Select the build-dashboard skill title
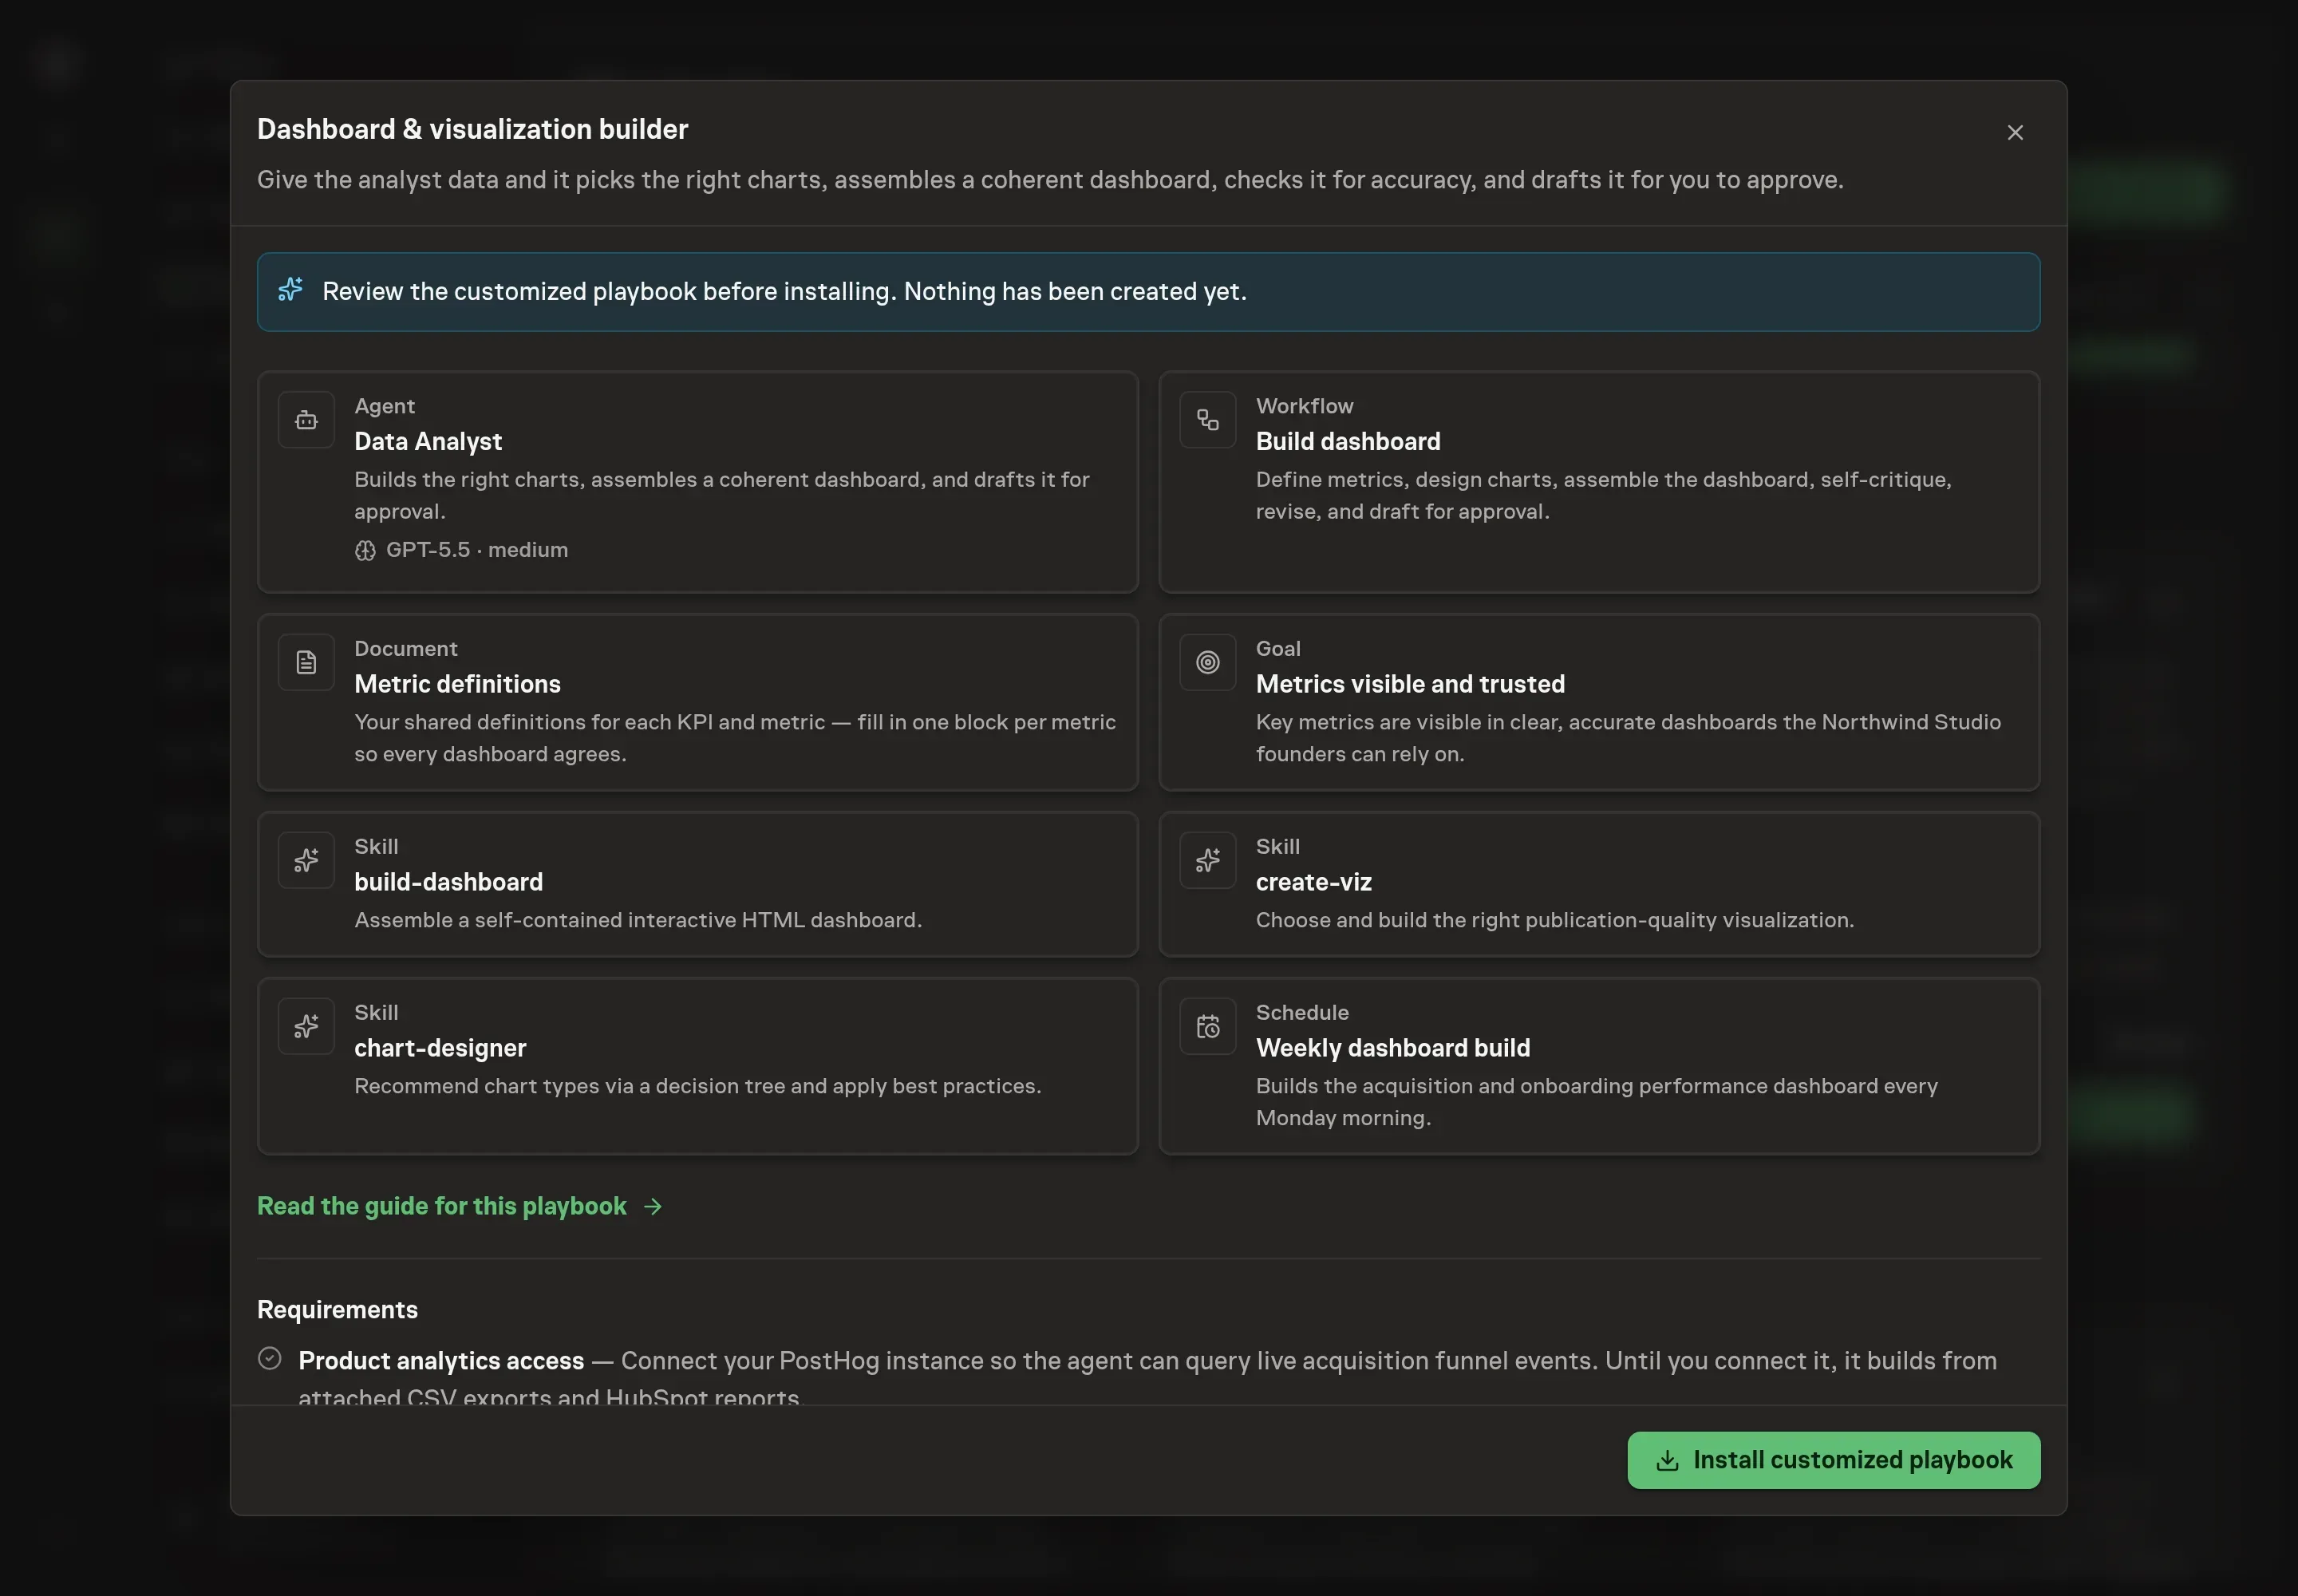 point(448,882)
